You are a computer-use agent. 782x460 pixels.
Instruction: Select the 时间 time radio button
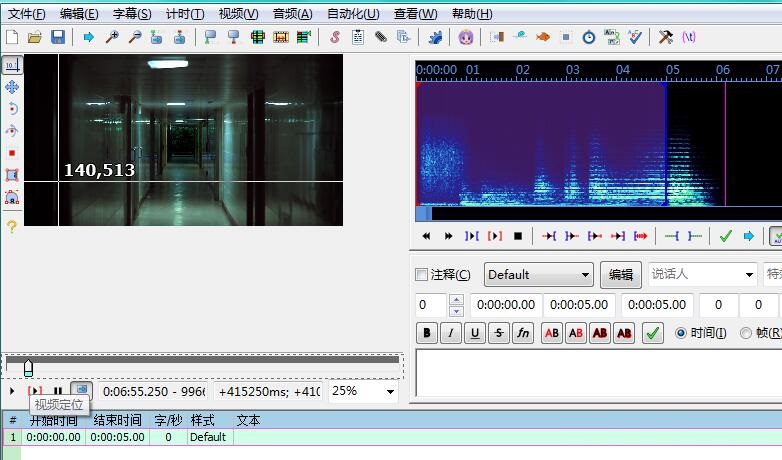coord(682,333)
